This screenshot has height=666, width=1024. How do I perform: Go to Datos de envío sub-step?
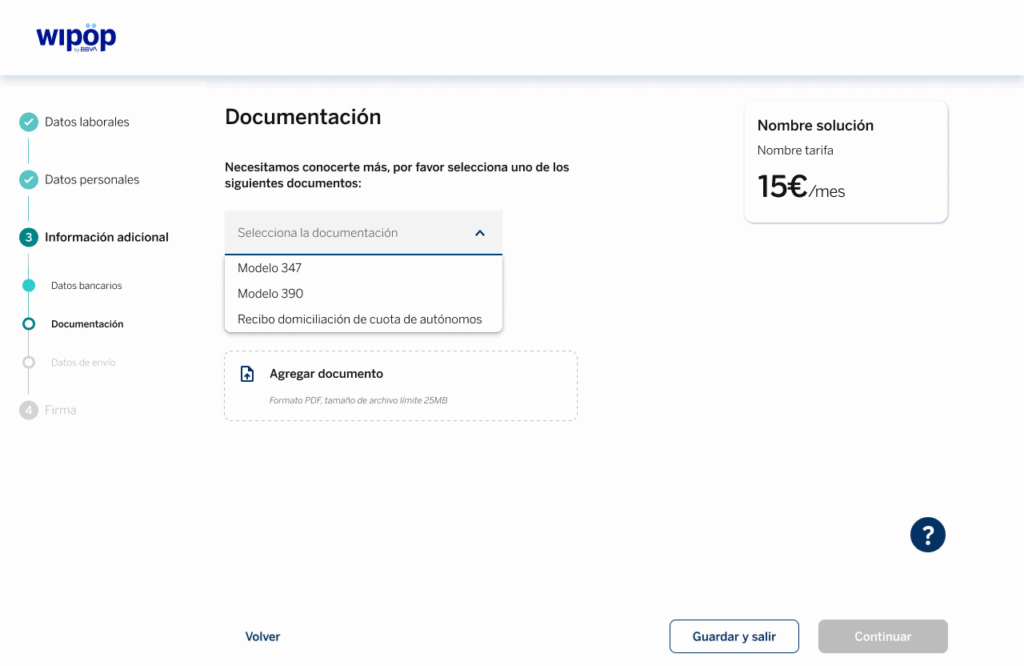(83, 362)
